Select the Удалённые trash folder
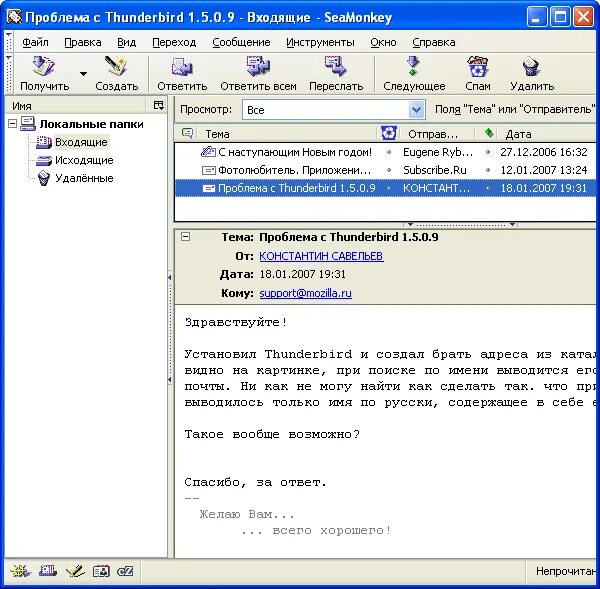The image size is (600, 589). click(x=84, y=178)
